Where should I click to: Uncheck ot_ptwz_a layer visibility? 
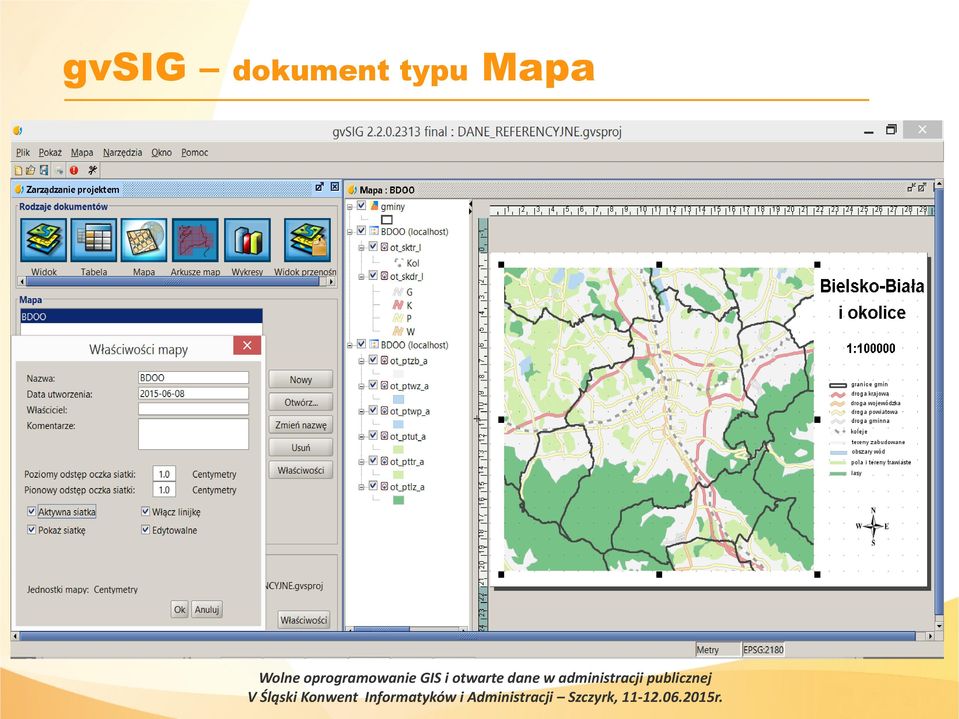click(373, 385)
